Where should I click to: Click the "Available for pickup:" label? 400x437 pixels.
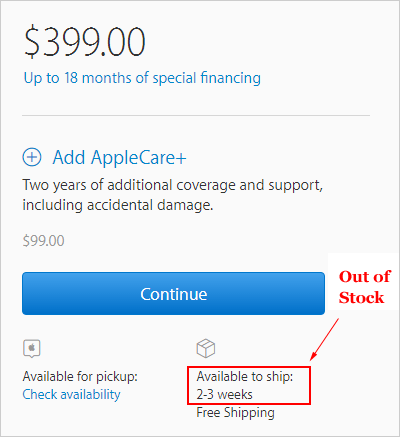[x=80, y=376]
